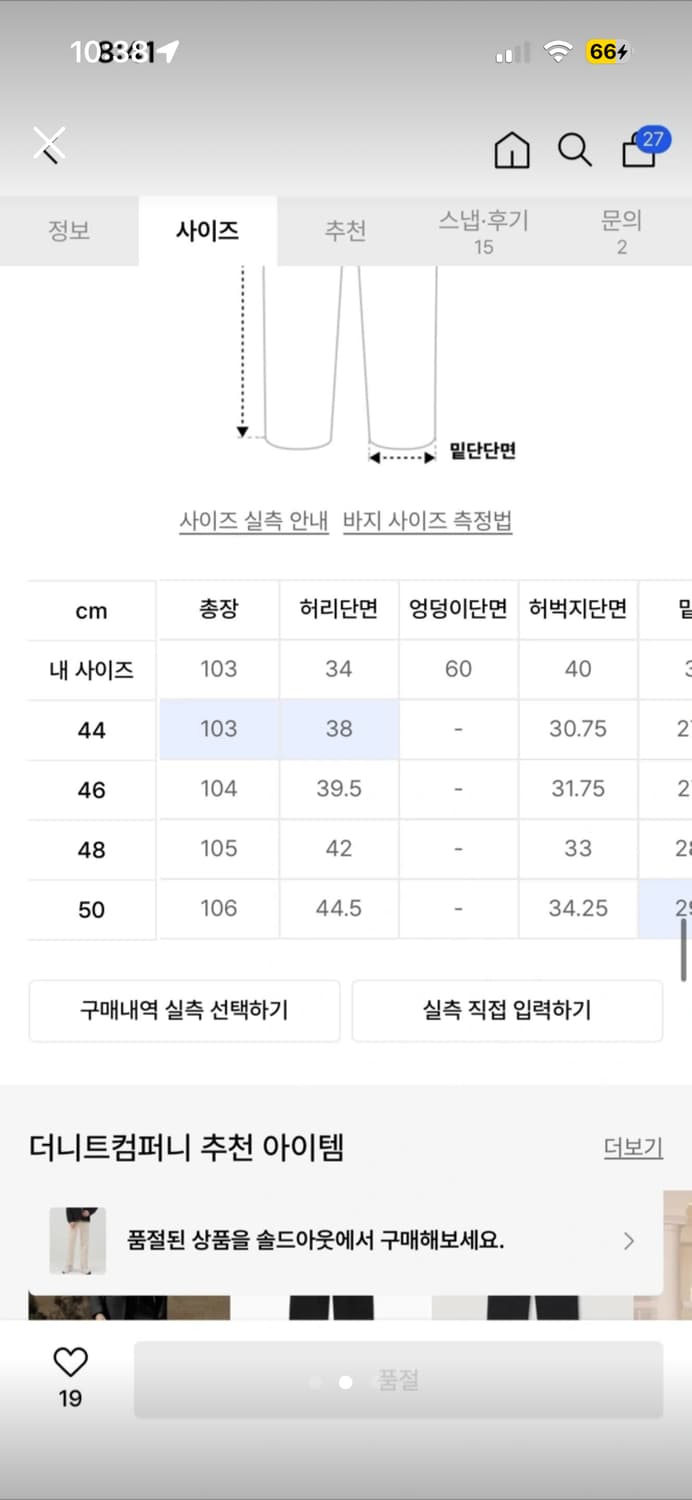View the cart with 27 items
Viewport: 692px width, 1500px height.
[637, 152]
